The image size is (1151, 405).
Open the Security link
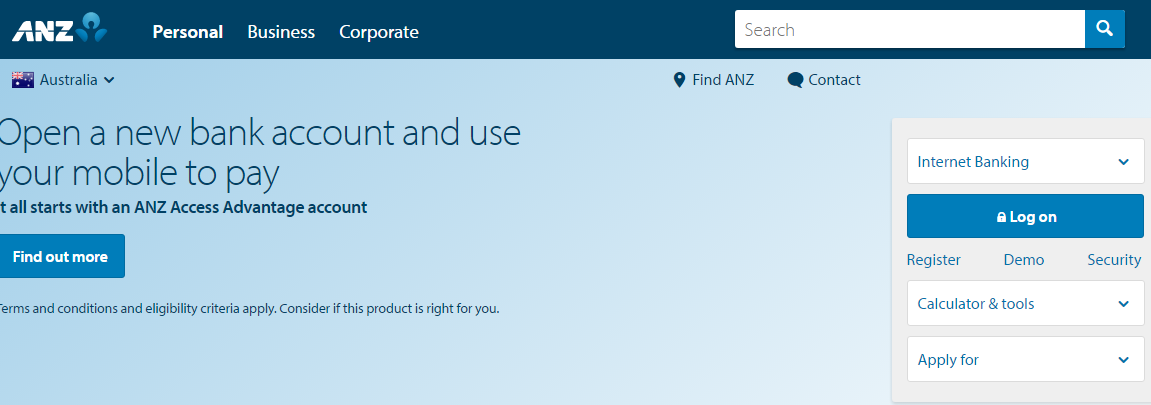click(1114, 260)
